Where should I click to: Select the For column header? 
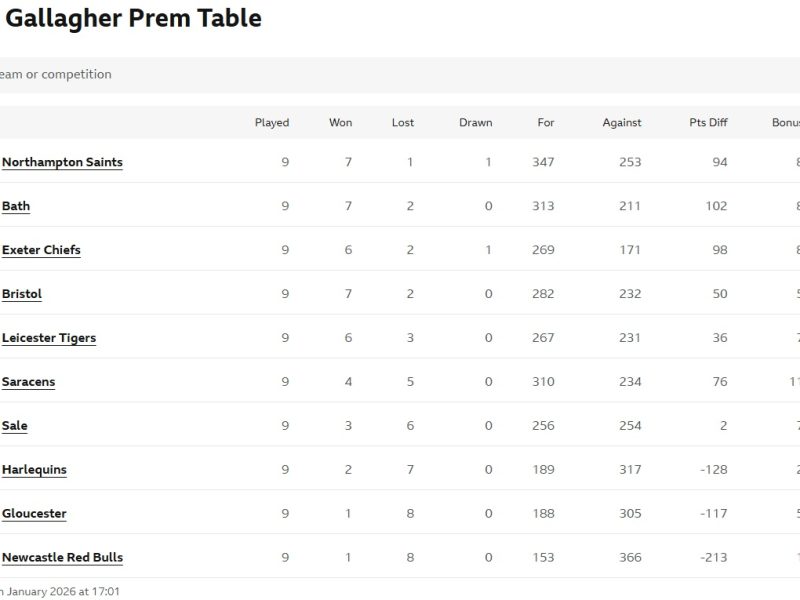[x=545, y=123]
